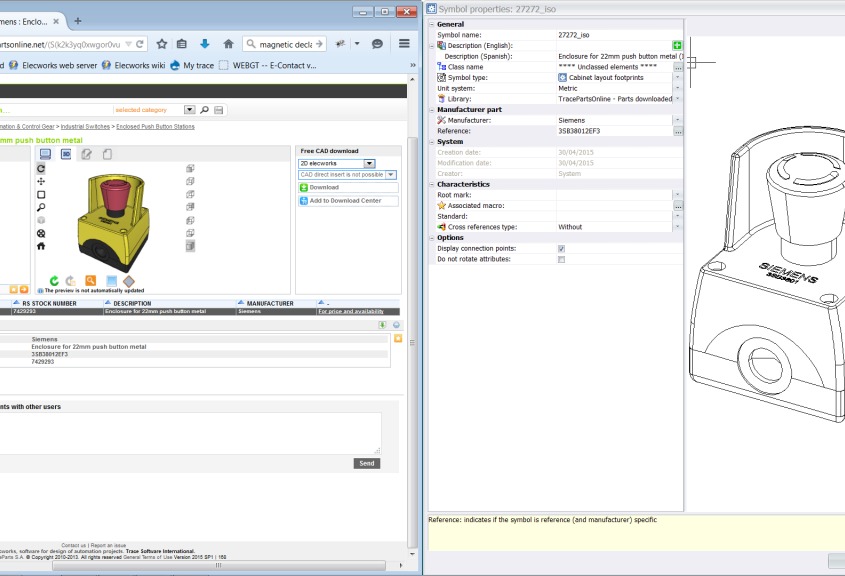Click the blue square icon under preview
This screenshot has width=845, height=576.
tap(112, 281)
